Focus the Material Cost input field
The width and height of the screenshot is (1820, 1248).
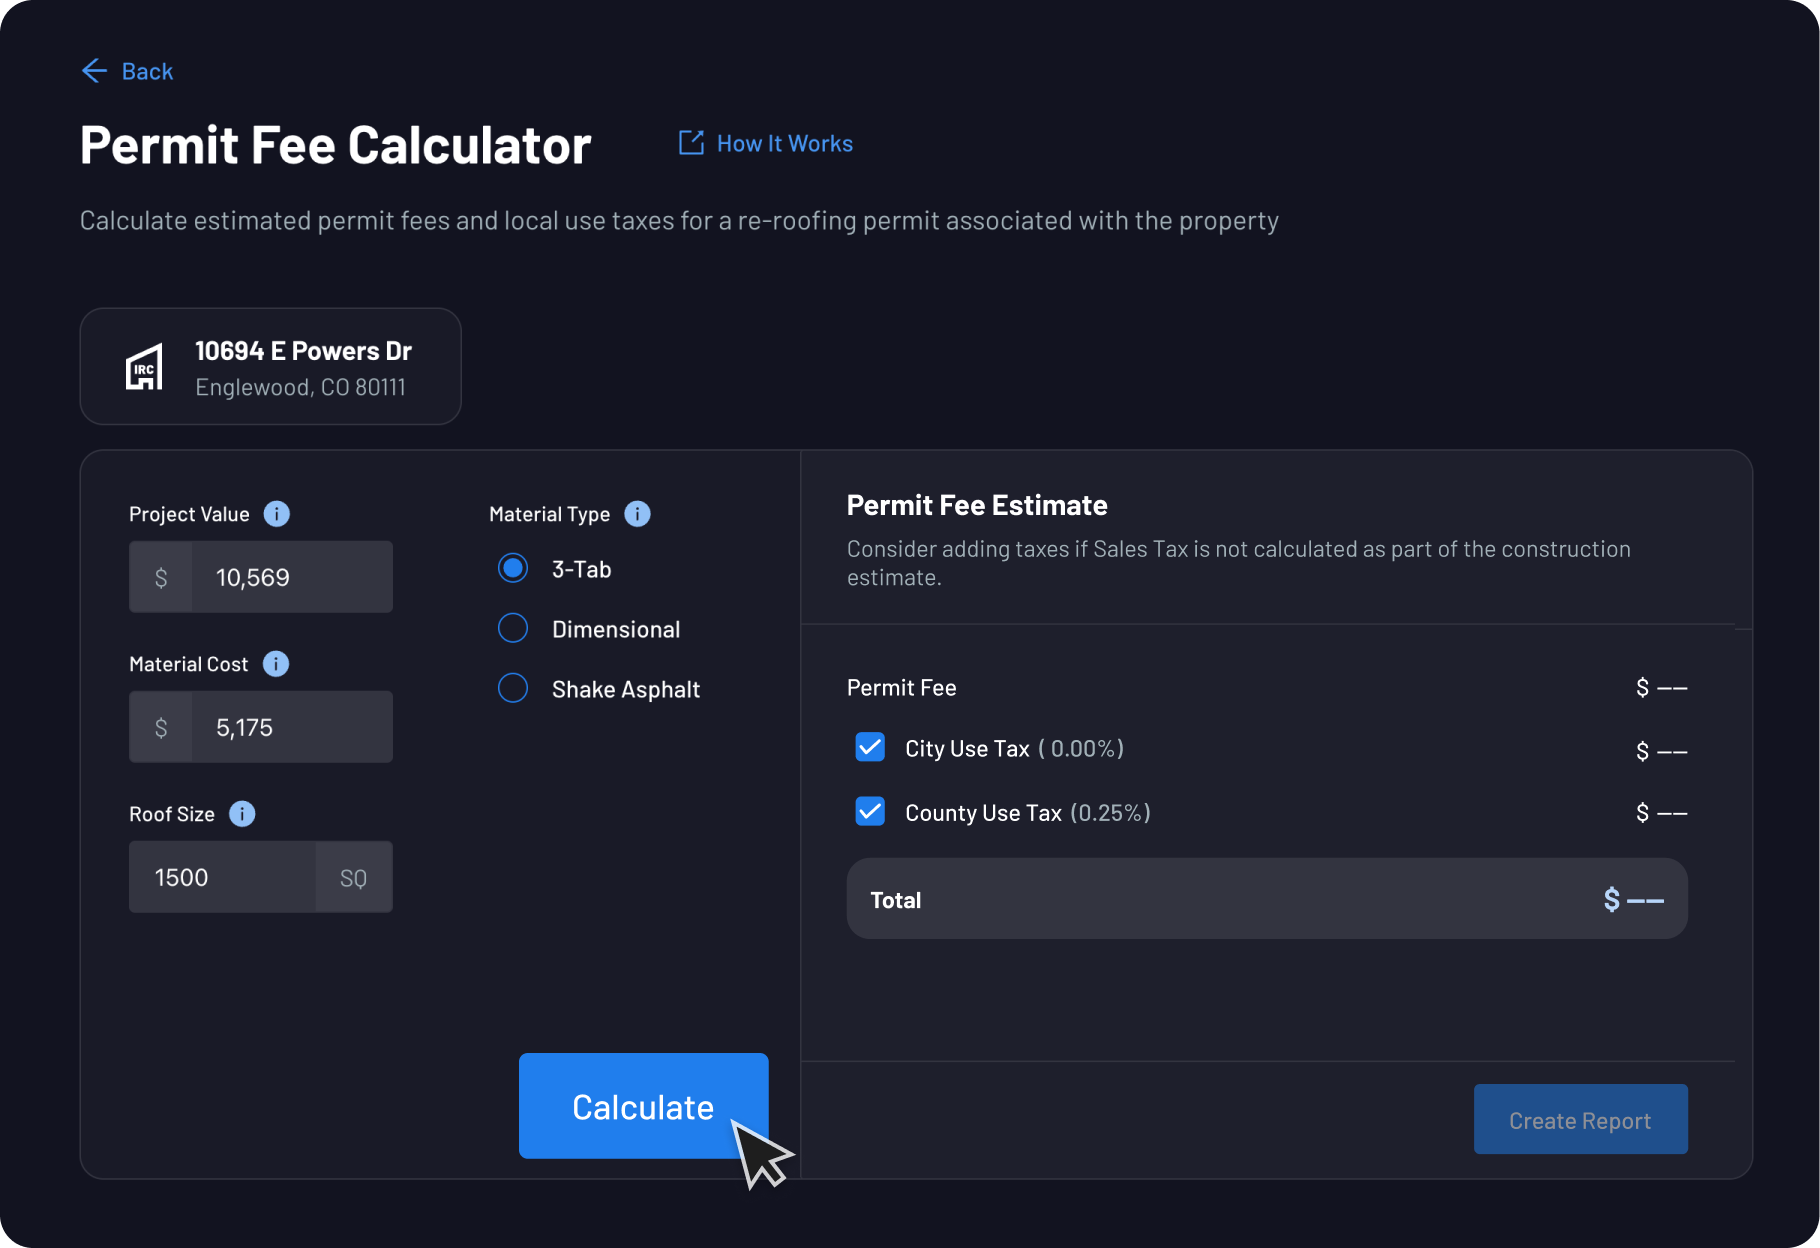(290, 727)
